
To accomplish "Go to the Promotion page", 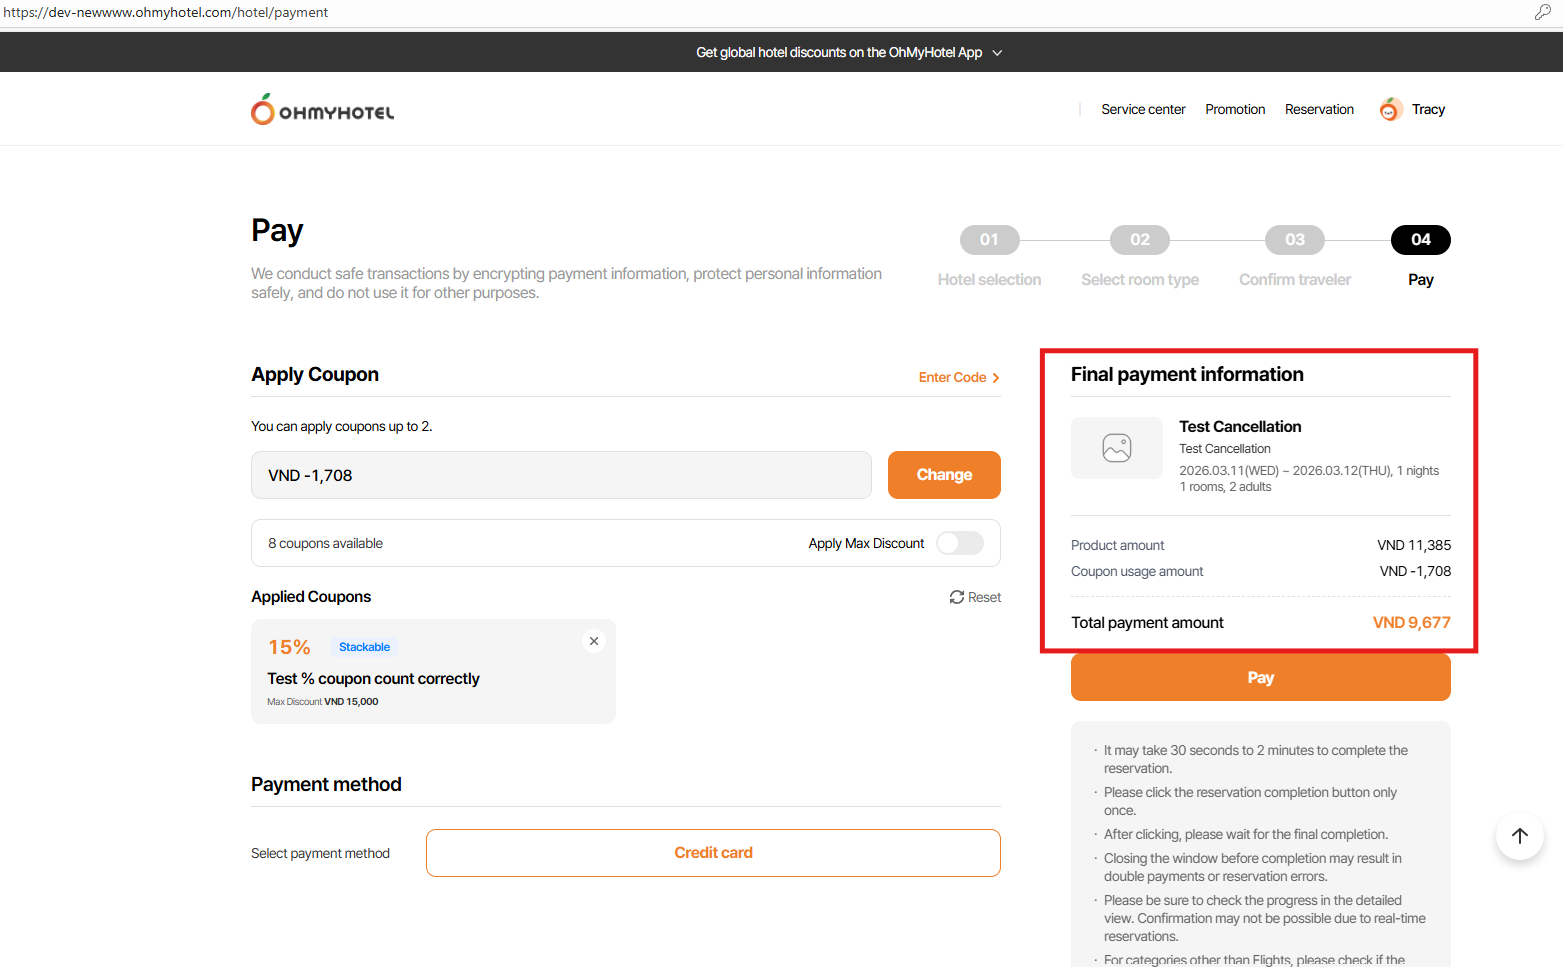I will point(1235,109).
